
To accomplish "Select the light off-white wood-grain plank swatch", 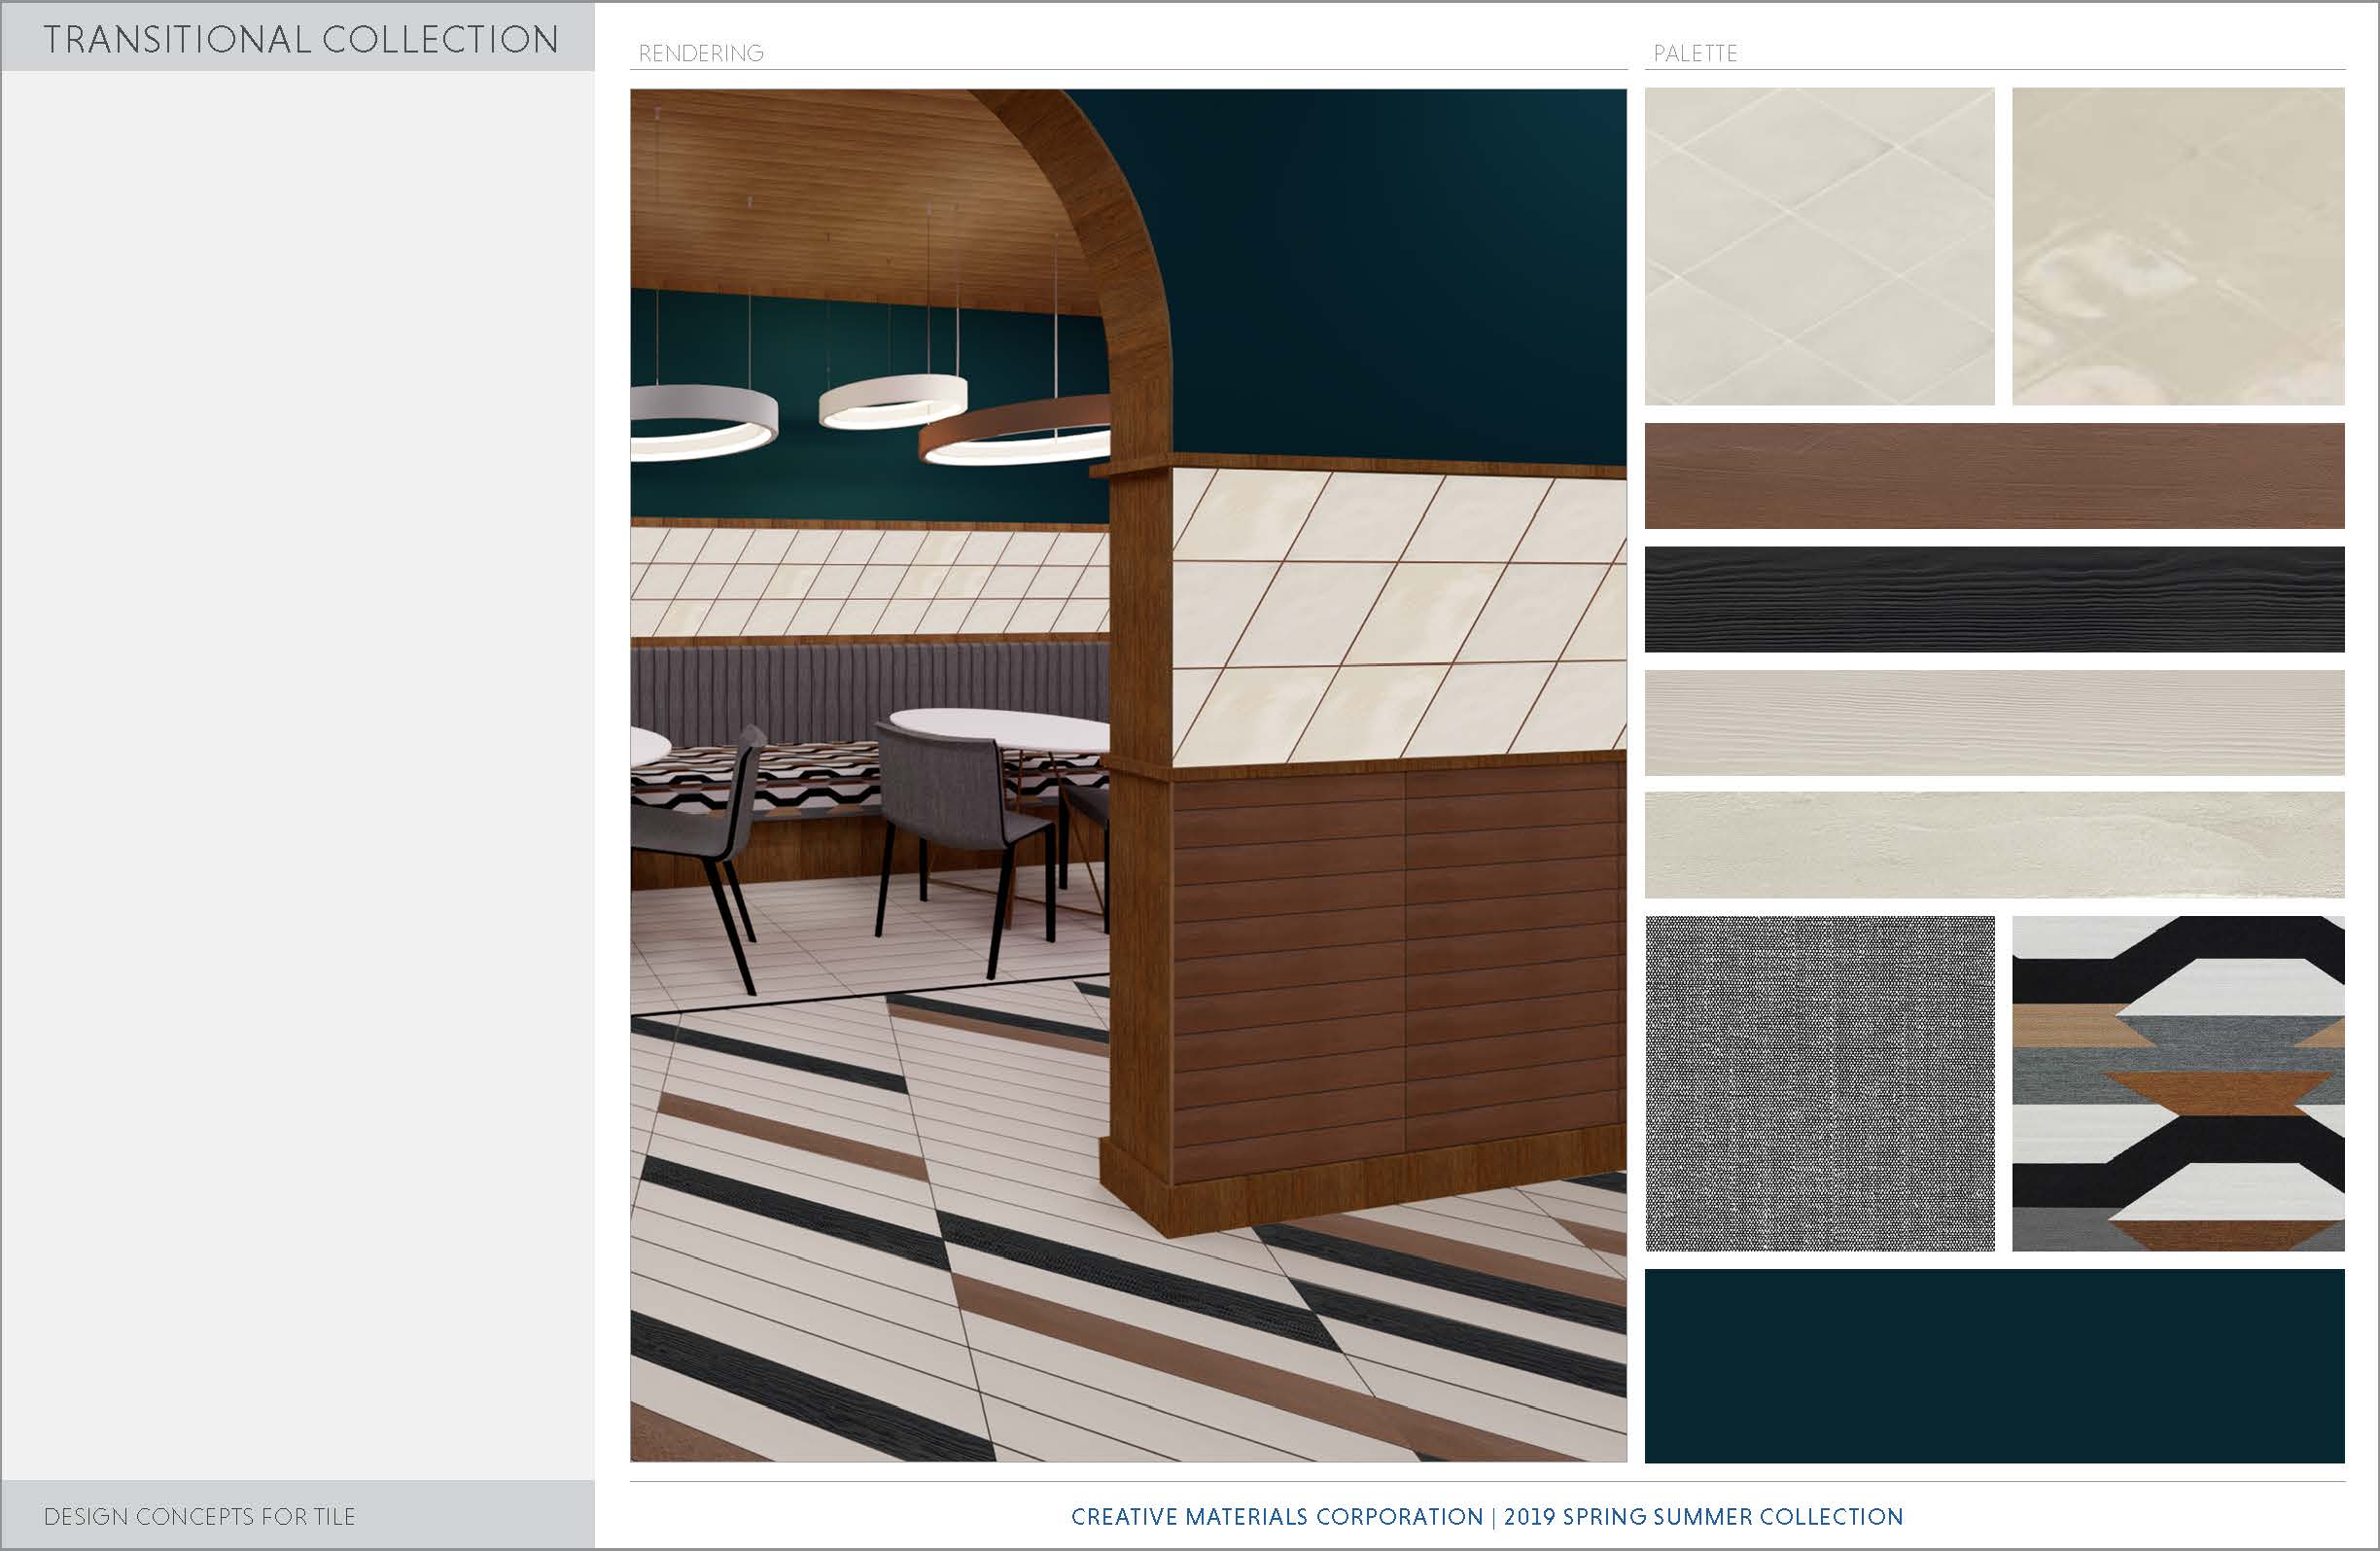I will point(1994,723).
